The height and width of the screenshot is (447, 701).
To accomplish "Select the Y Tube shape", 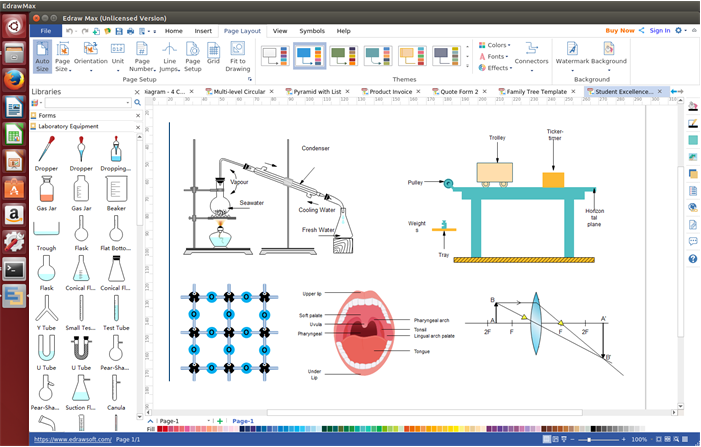I will pyautogui.click(x=46, y=312).
